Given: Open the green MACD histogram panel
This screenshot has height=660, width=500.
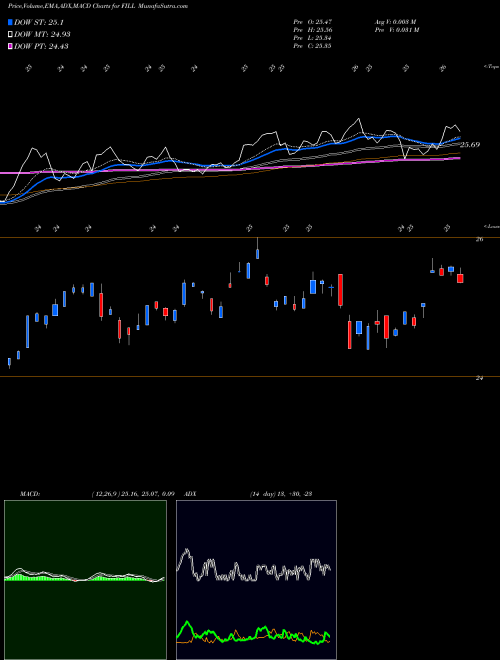Looking at the screenshot, I should click(85, 580).
